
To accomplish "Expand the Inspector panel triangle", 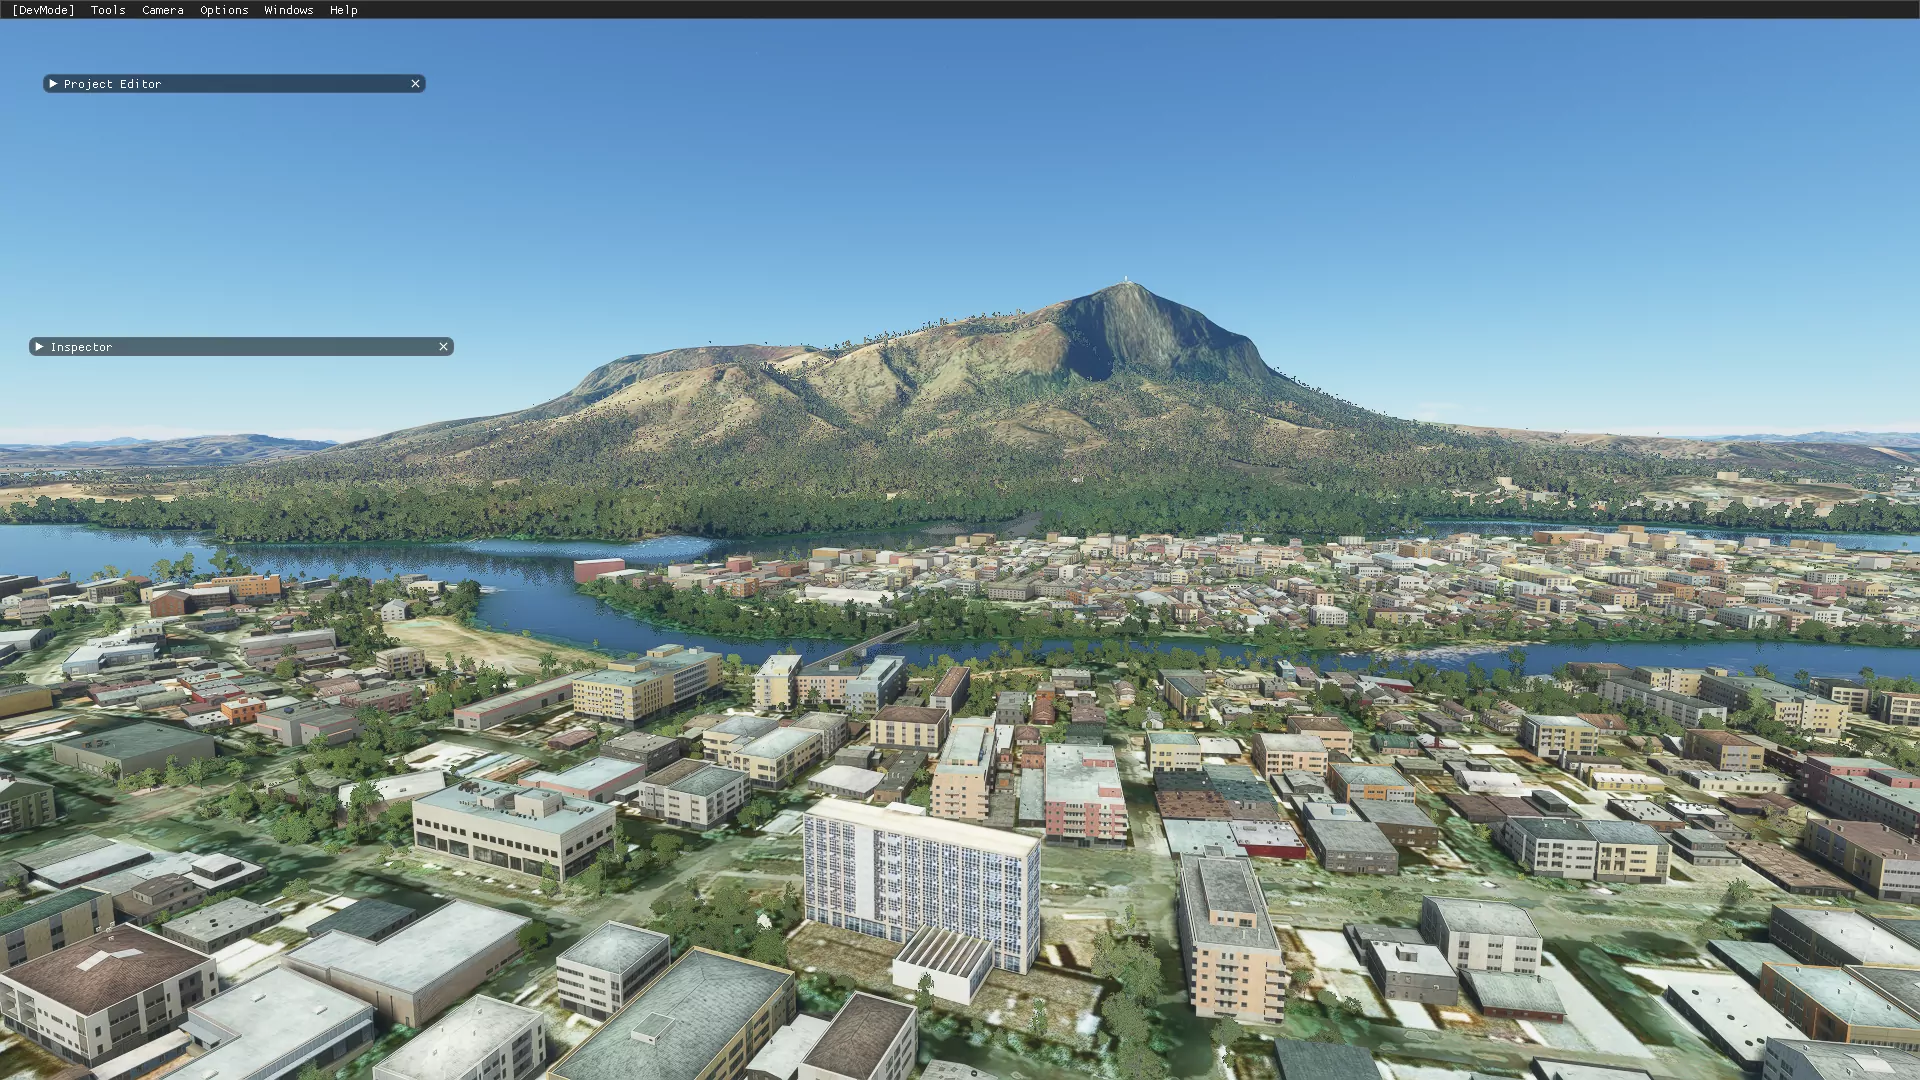I will pos(39,347).
